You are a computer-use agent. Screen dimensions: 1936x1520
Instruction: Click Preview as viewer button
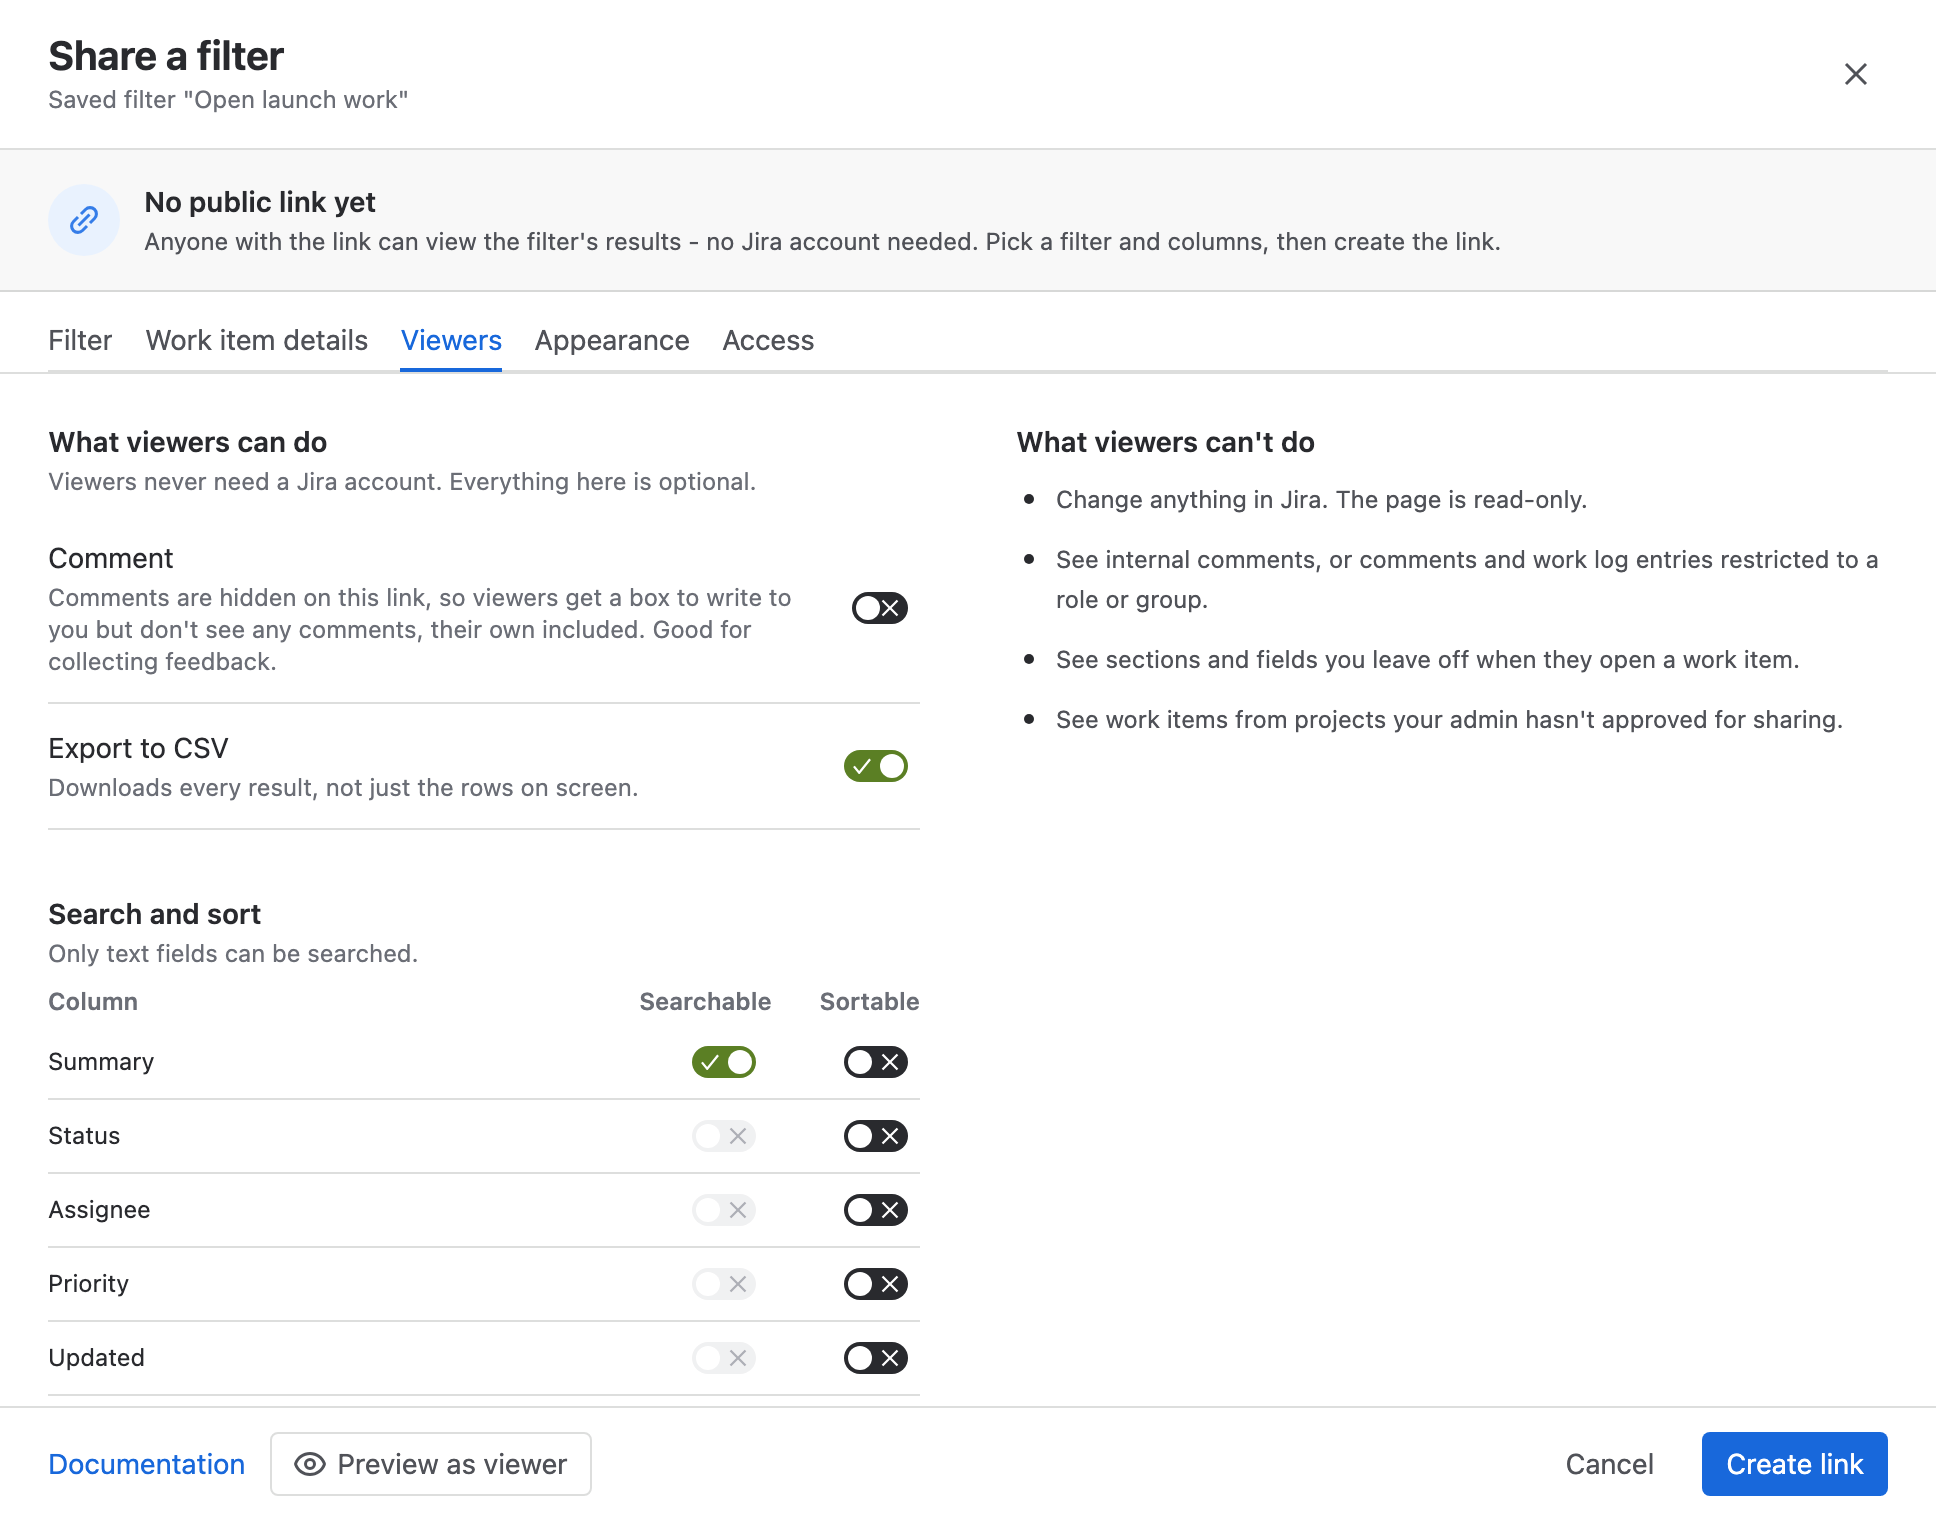click(x=431, y=1464)
